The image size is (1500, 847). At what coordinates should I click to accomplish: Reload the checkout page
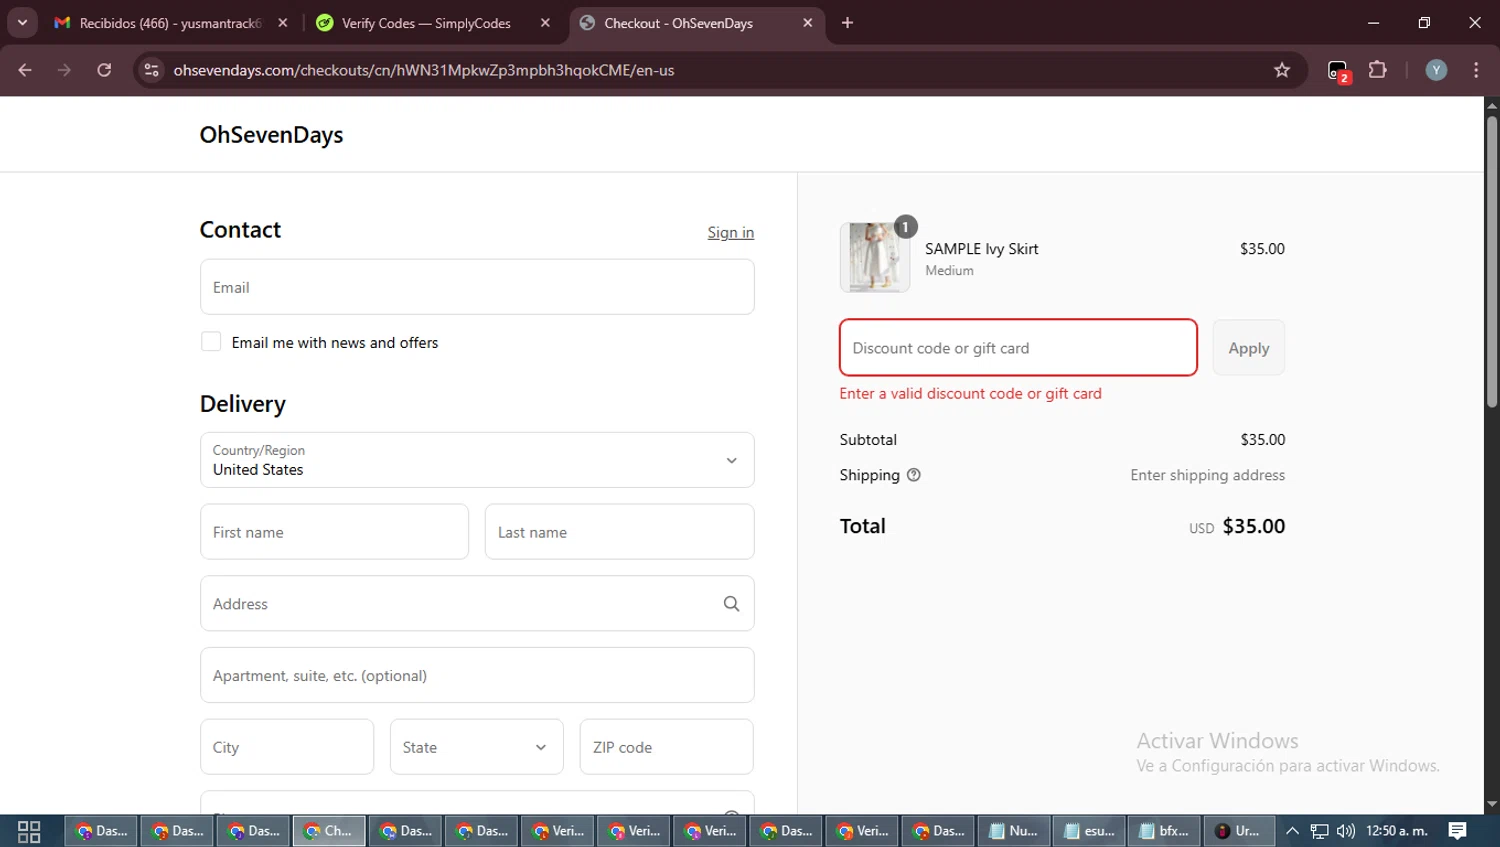[104, 70]
